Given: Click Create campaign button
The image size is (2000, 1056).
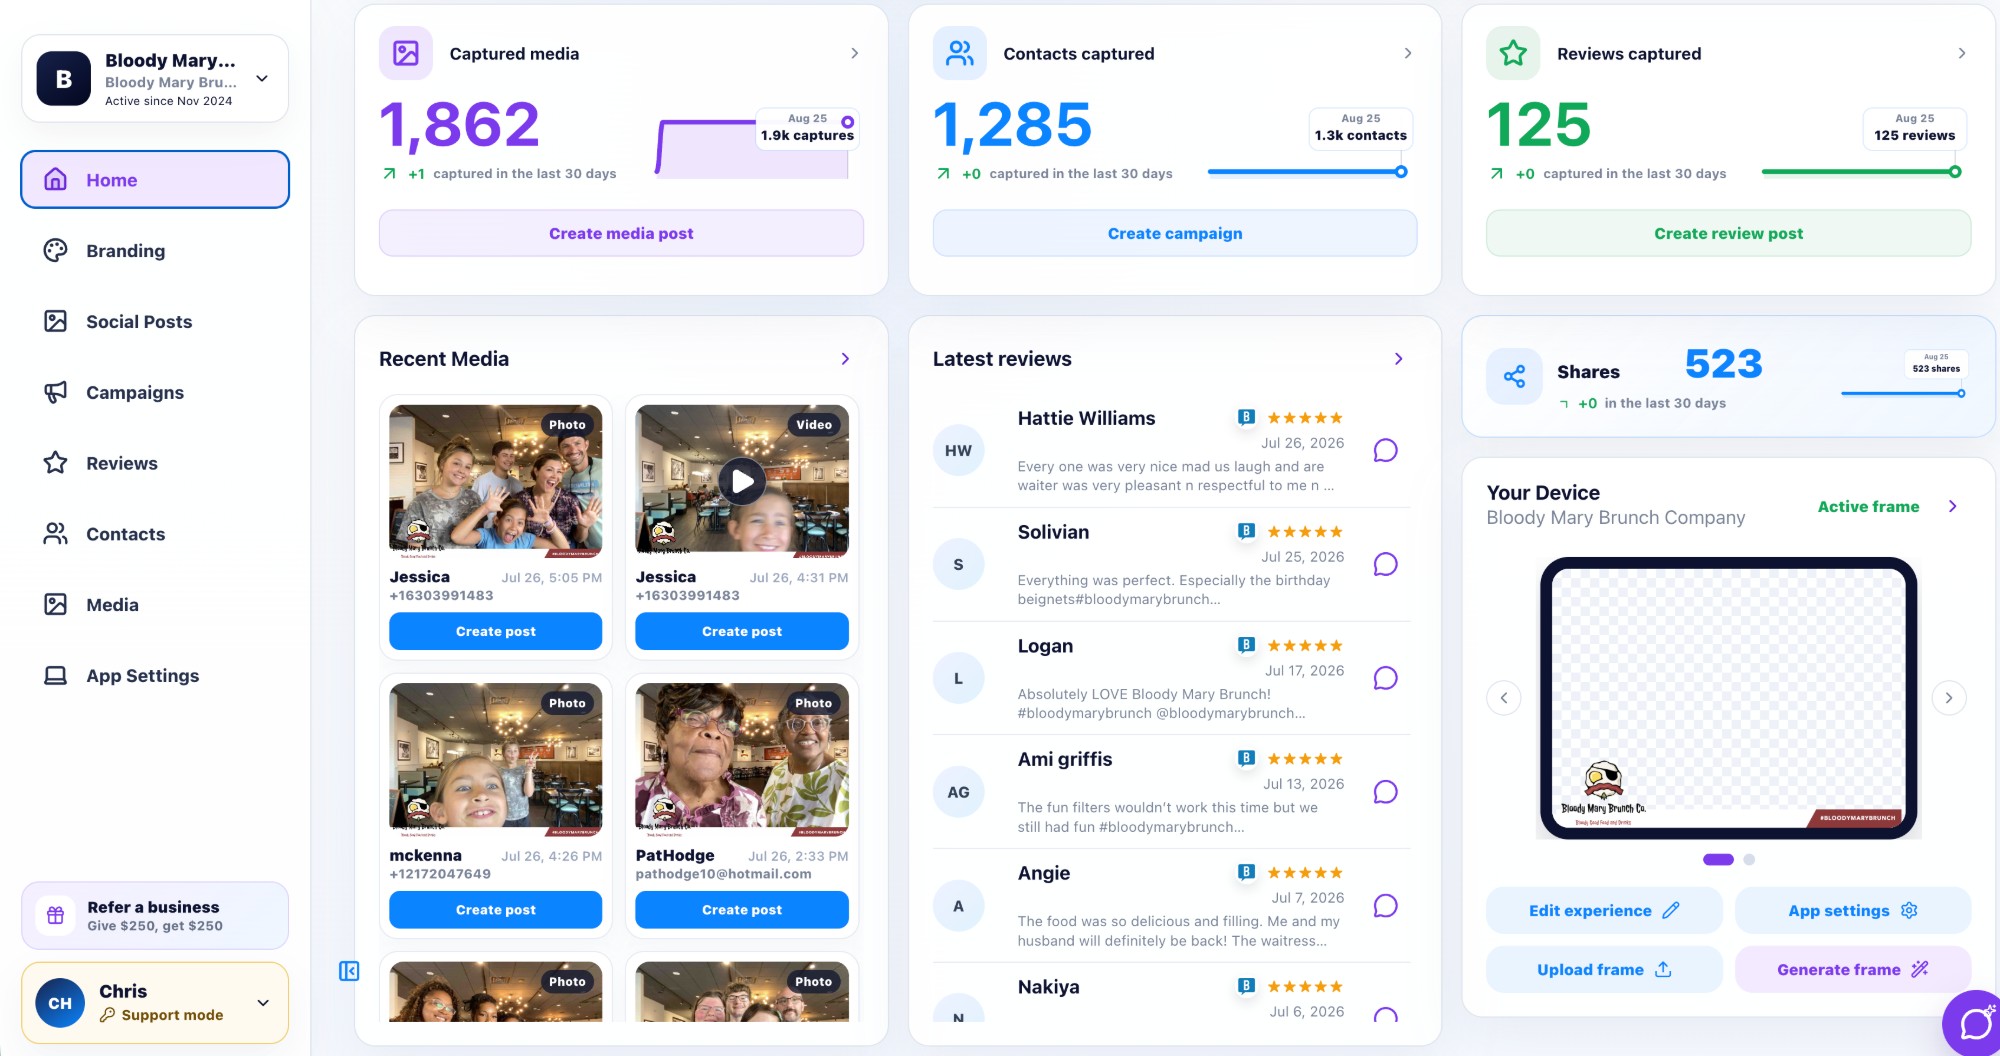Looking at the screenshot, I should (x=1175, y=233).
